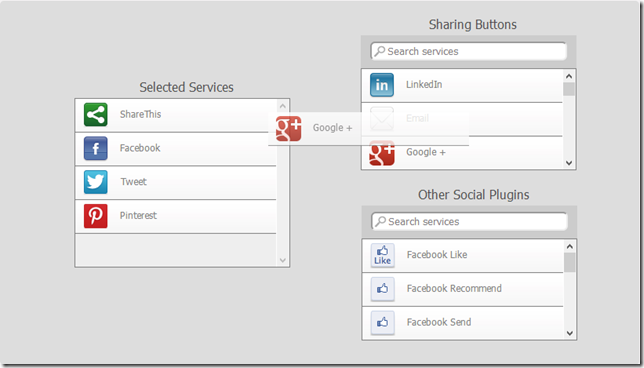Click the Facebook Like thumbs-up icon

click(x=382, y=255)
